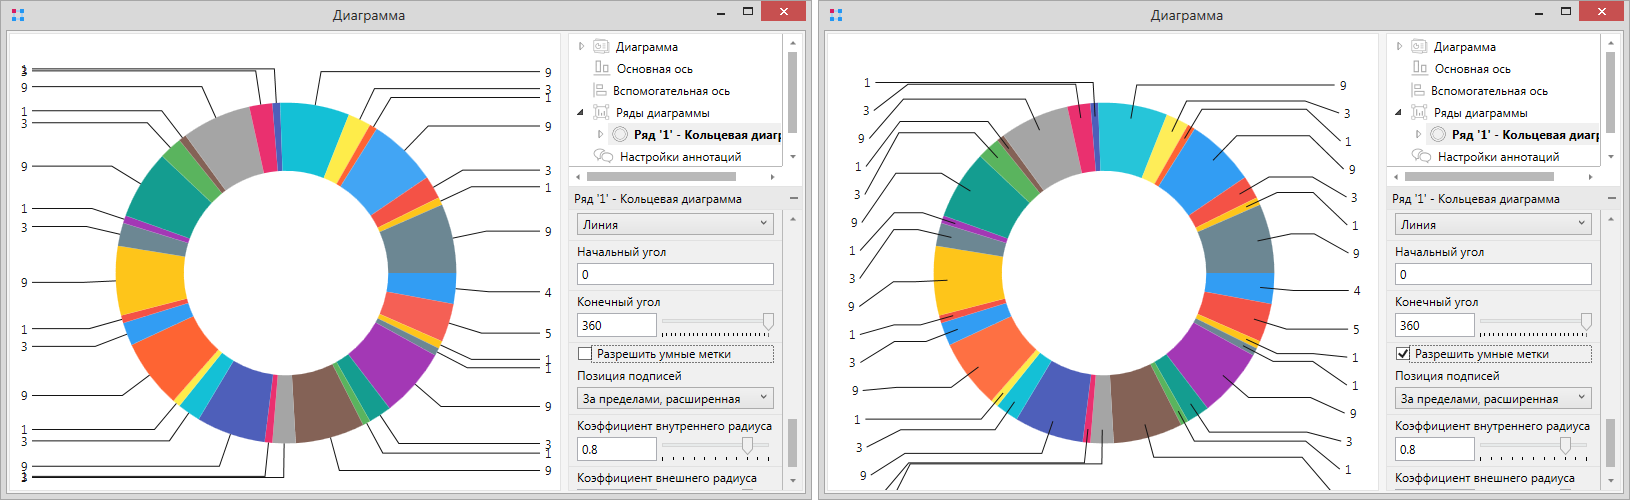1630x500 pixels.
Task: Click the 'Начальный угол' input field in right window
Action: click(x=1492, y=274)
